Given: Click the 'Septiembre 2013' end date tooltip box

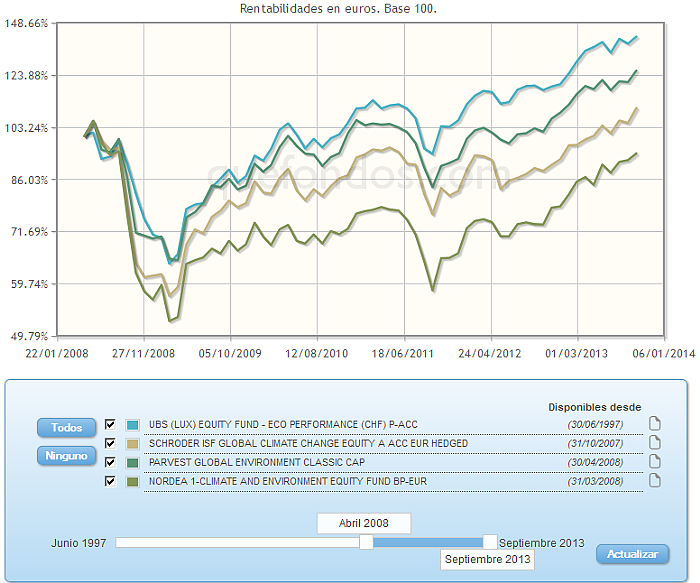Looking at the screenshot, I should click(487, 559).
